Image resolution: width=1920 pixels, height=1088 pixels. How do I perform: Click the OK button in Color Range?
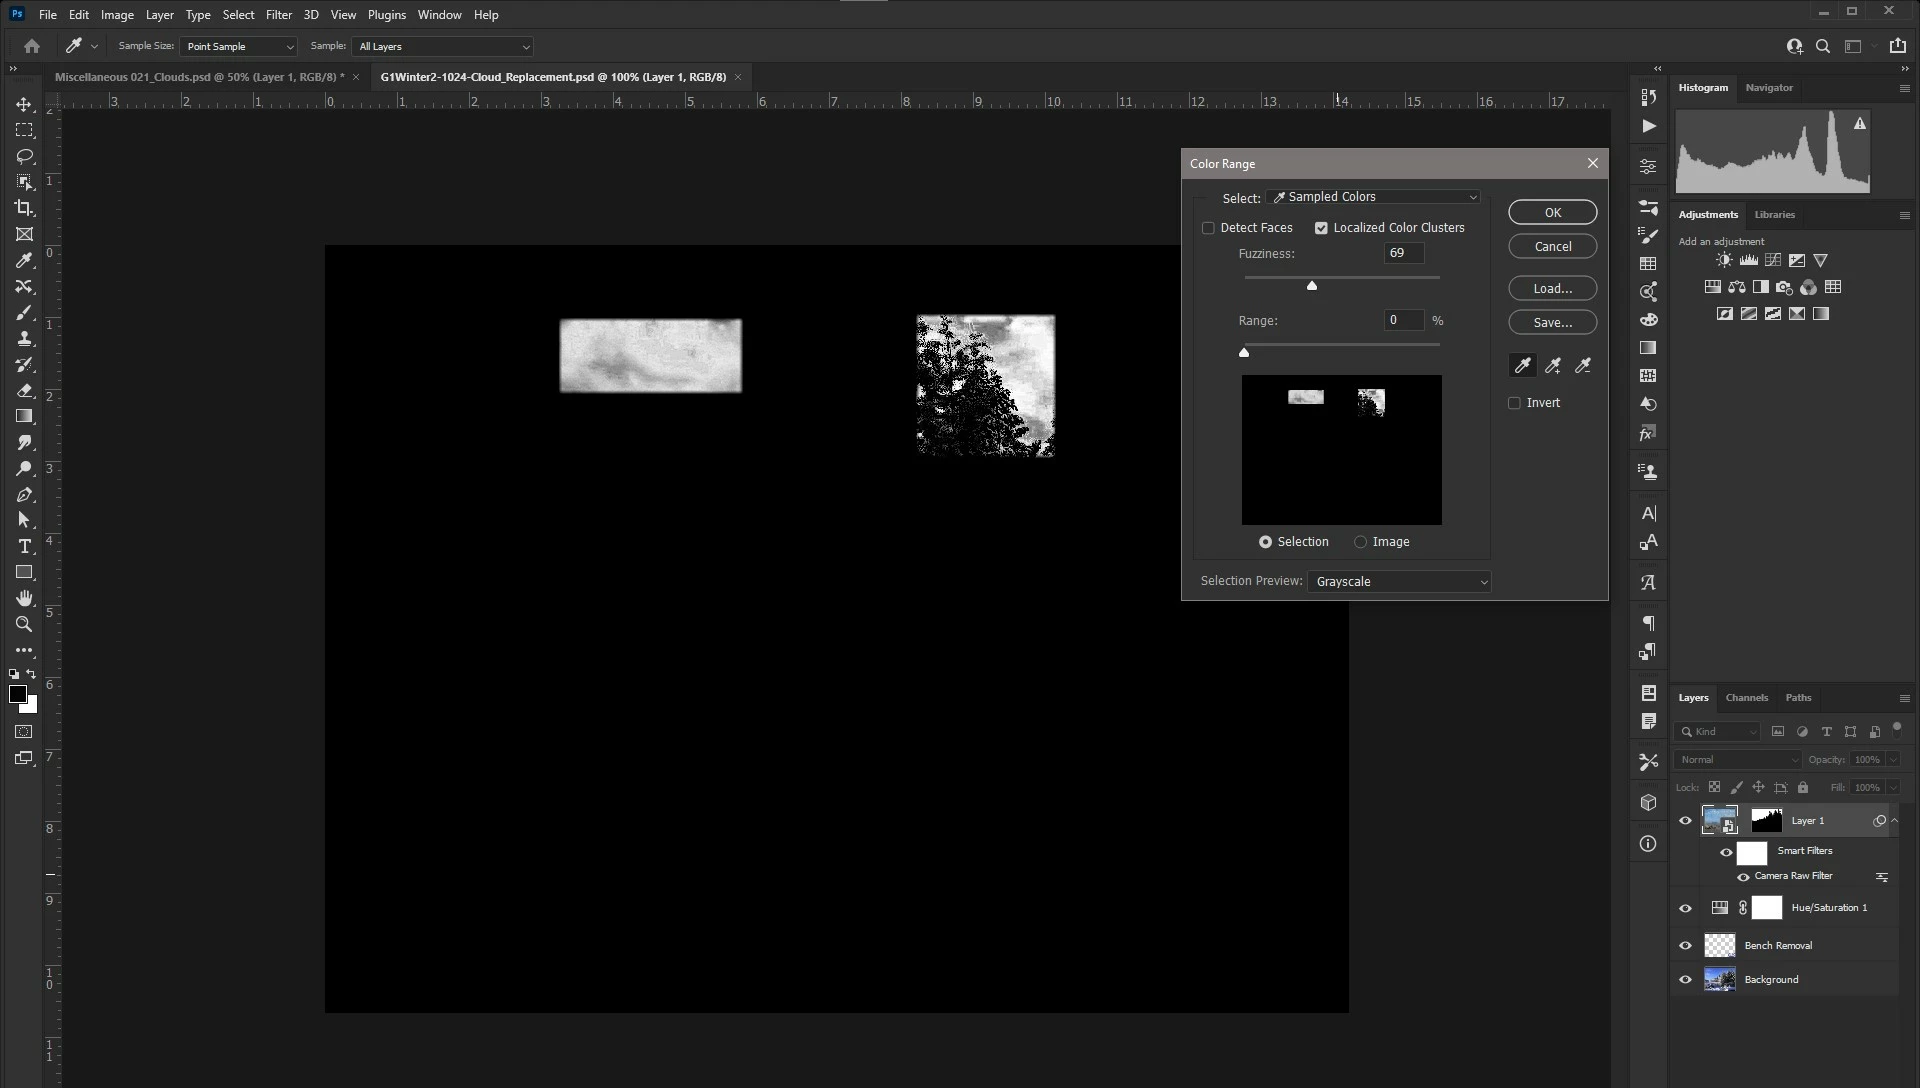click(1552, 212)
